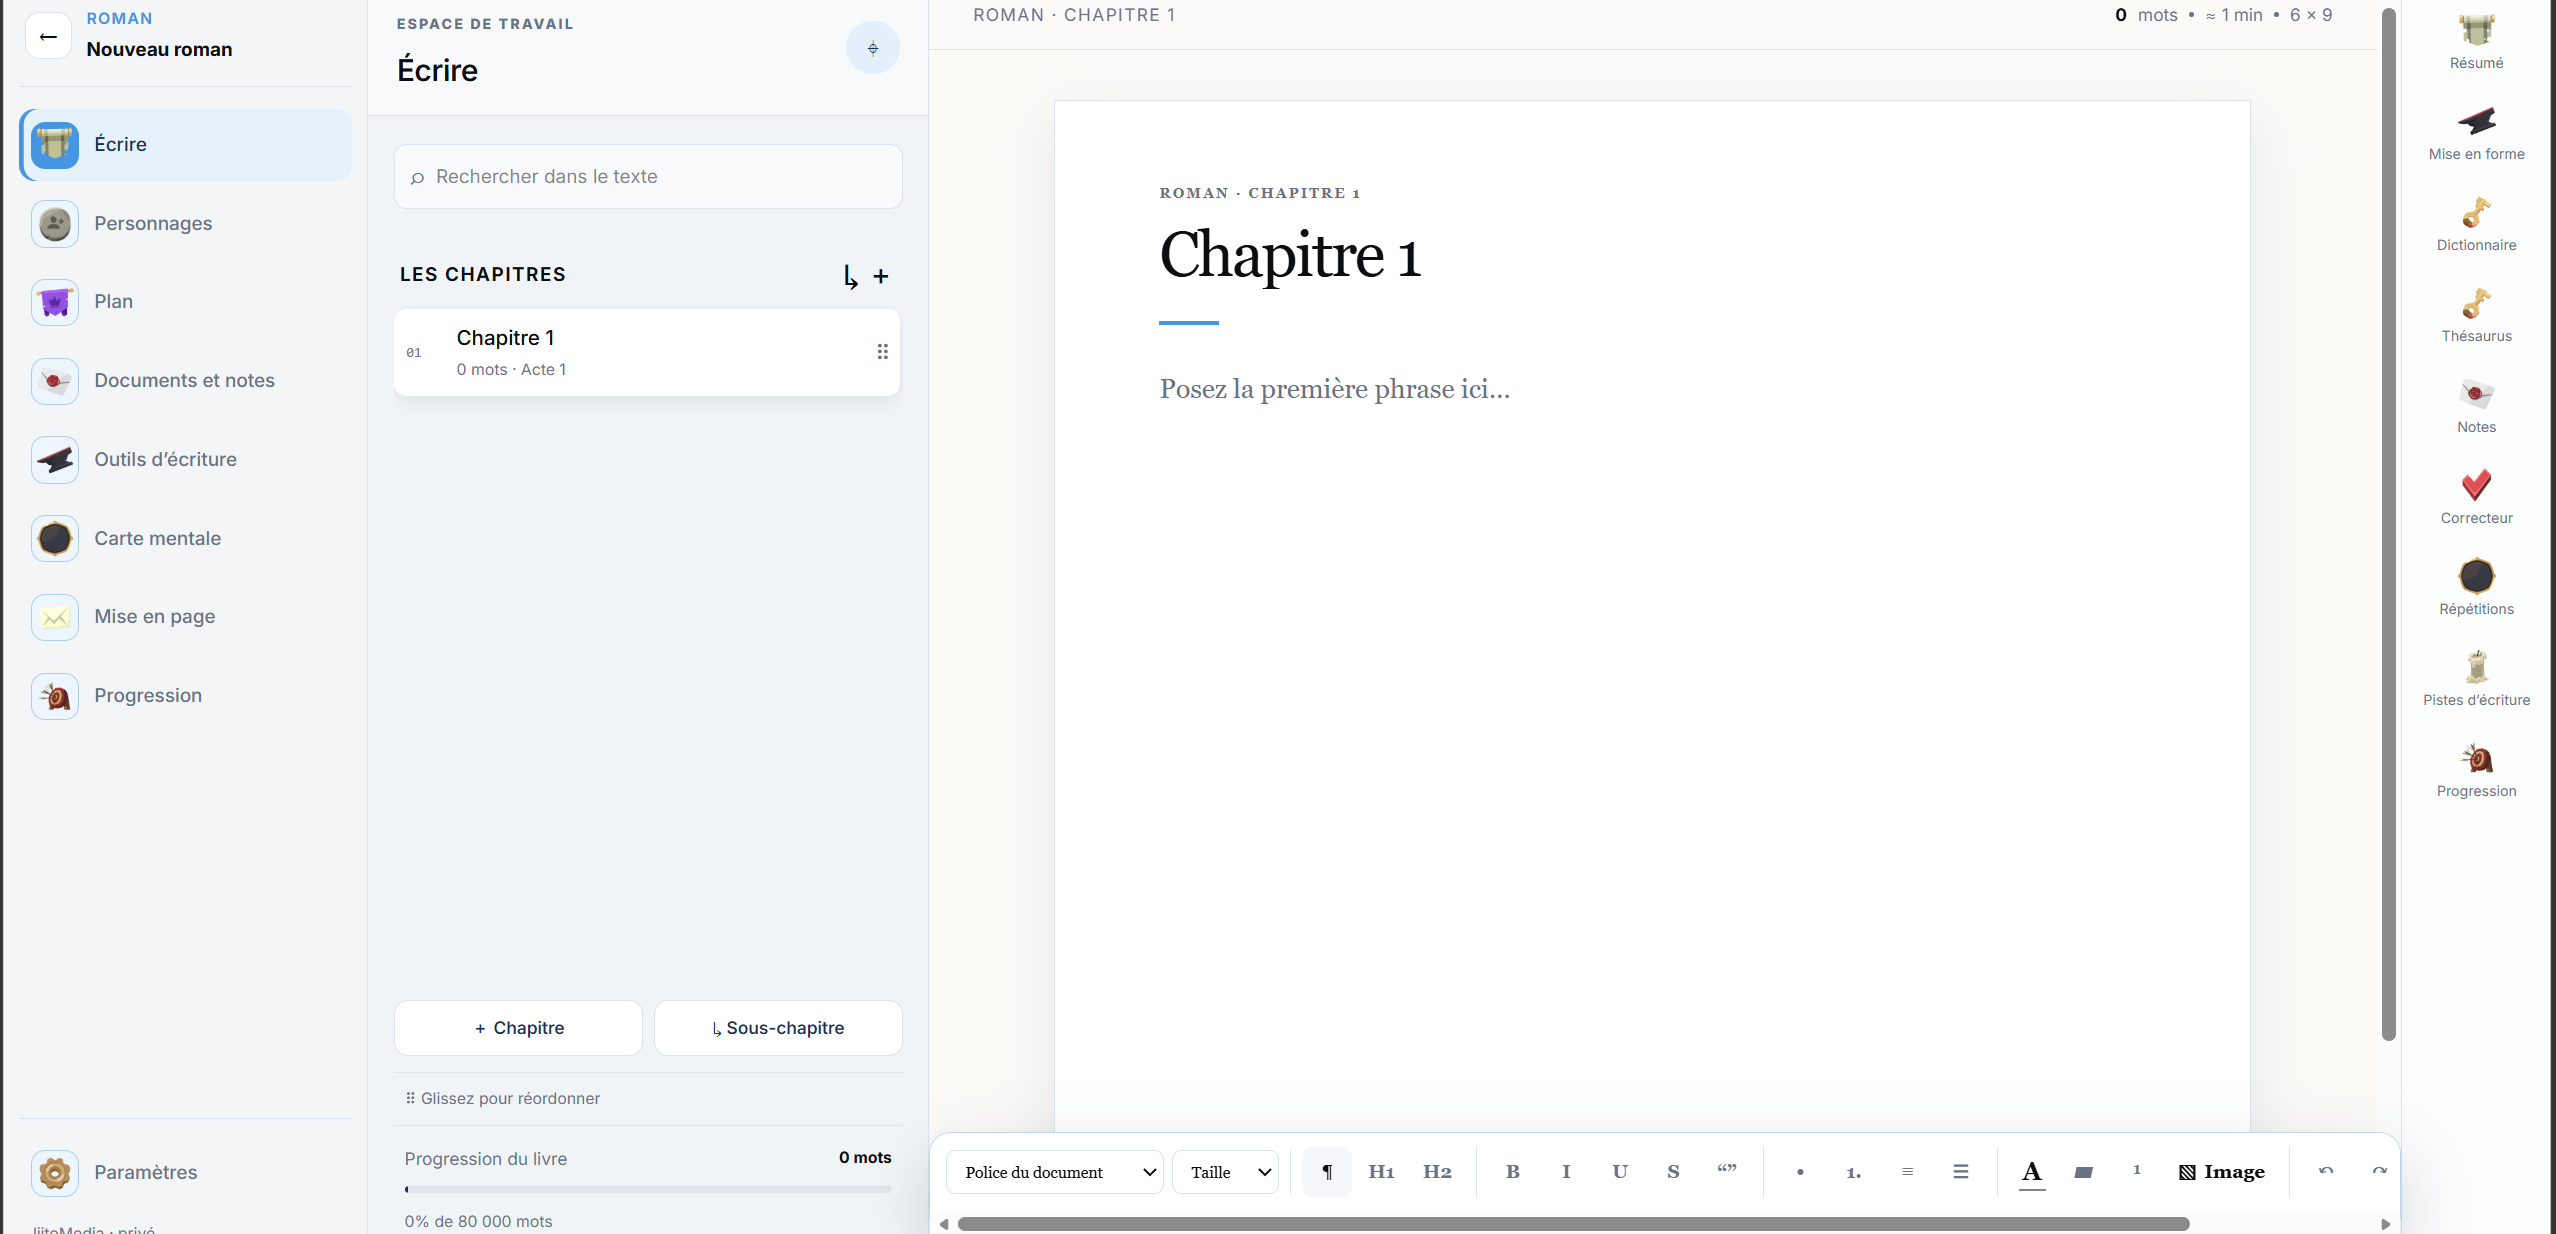The width and height of the screenshot is (2556, 1234).
Task: Toggle paragraph style (pilcrow)
Action: click(x=1327, y=1172)
